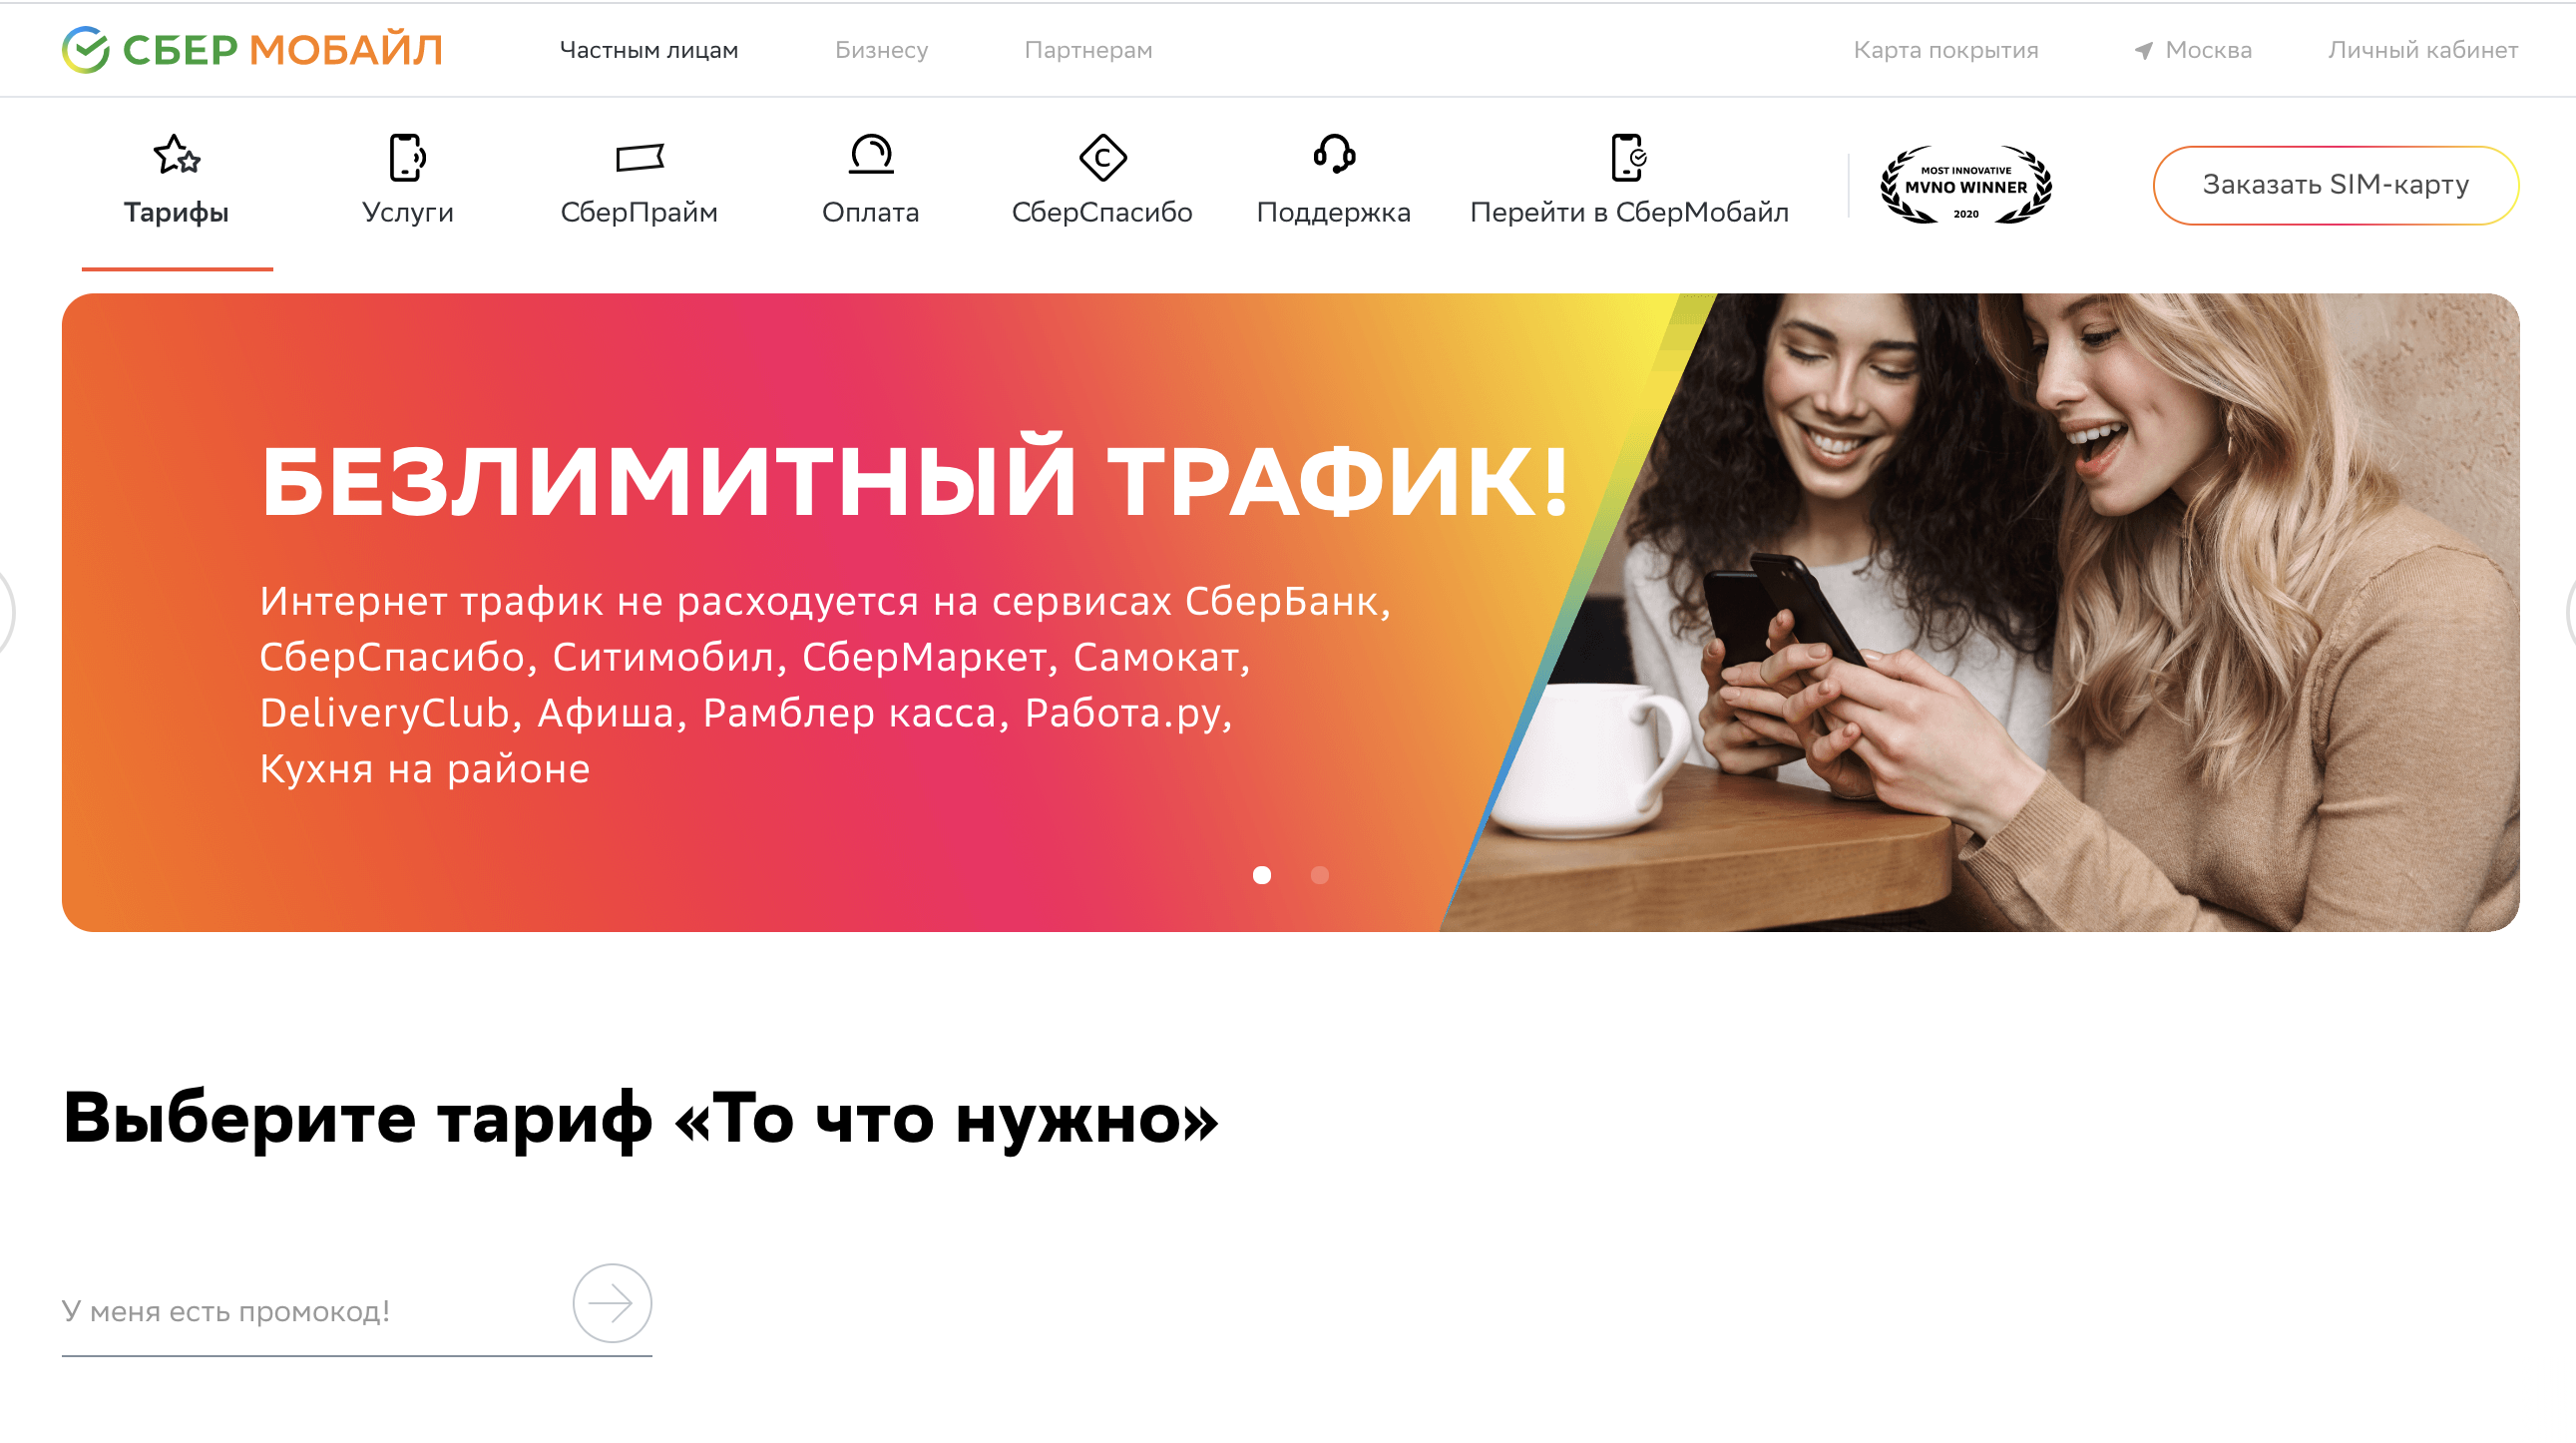Click the СберПрайм ticket icon

[x=641, y=157]
